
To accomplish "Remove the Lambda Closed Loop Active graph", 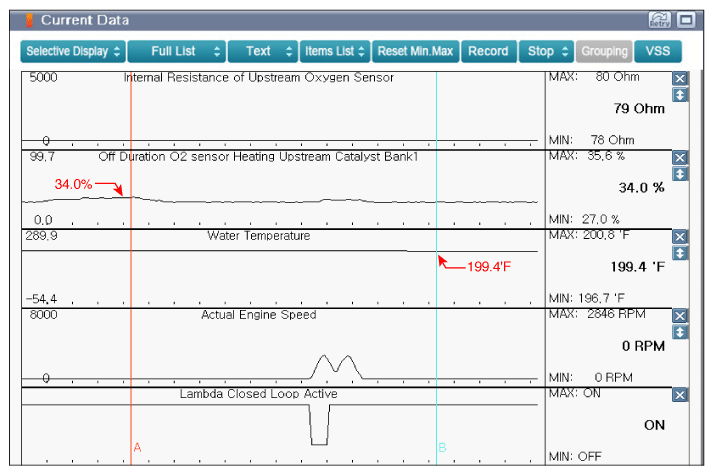I will (680, 395).
